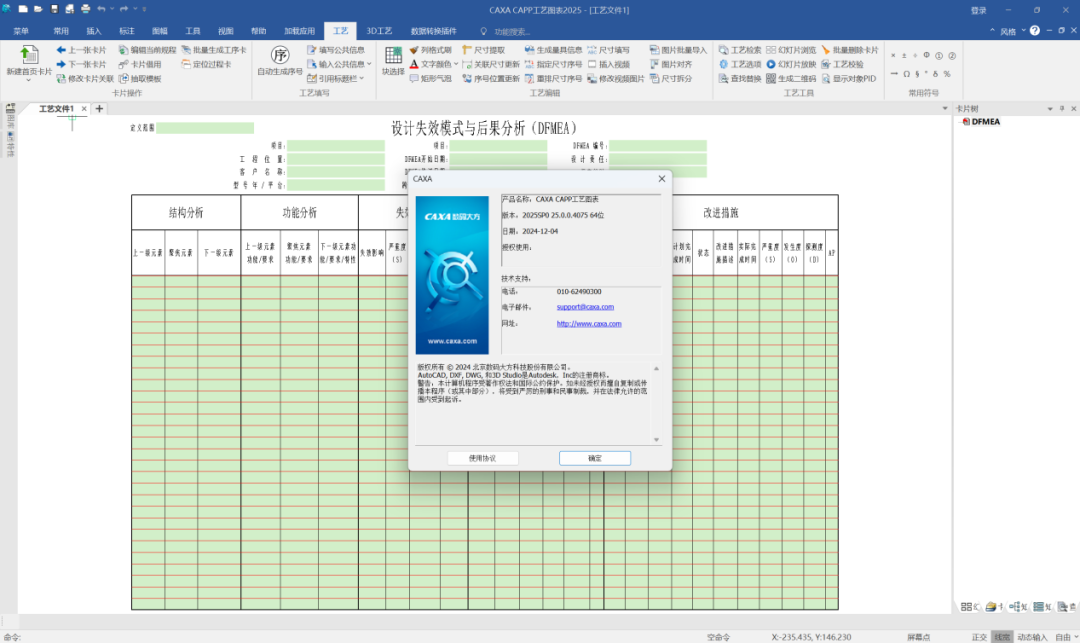Insert the % symbol from 常用符号
Image resolution: width=1080 pixels, height=643 pixels.
tap(947, 74)
